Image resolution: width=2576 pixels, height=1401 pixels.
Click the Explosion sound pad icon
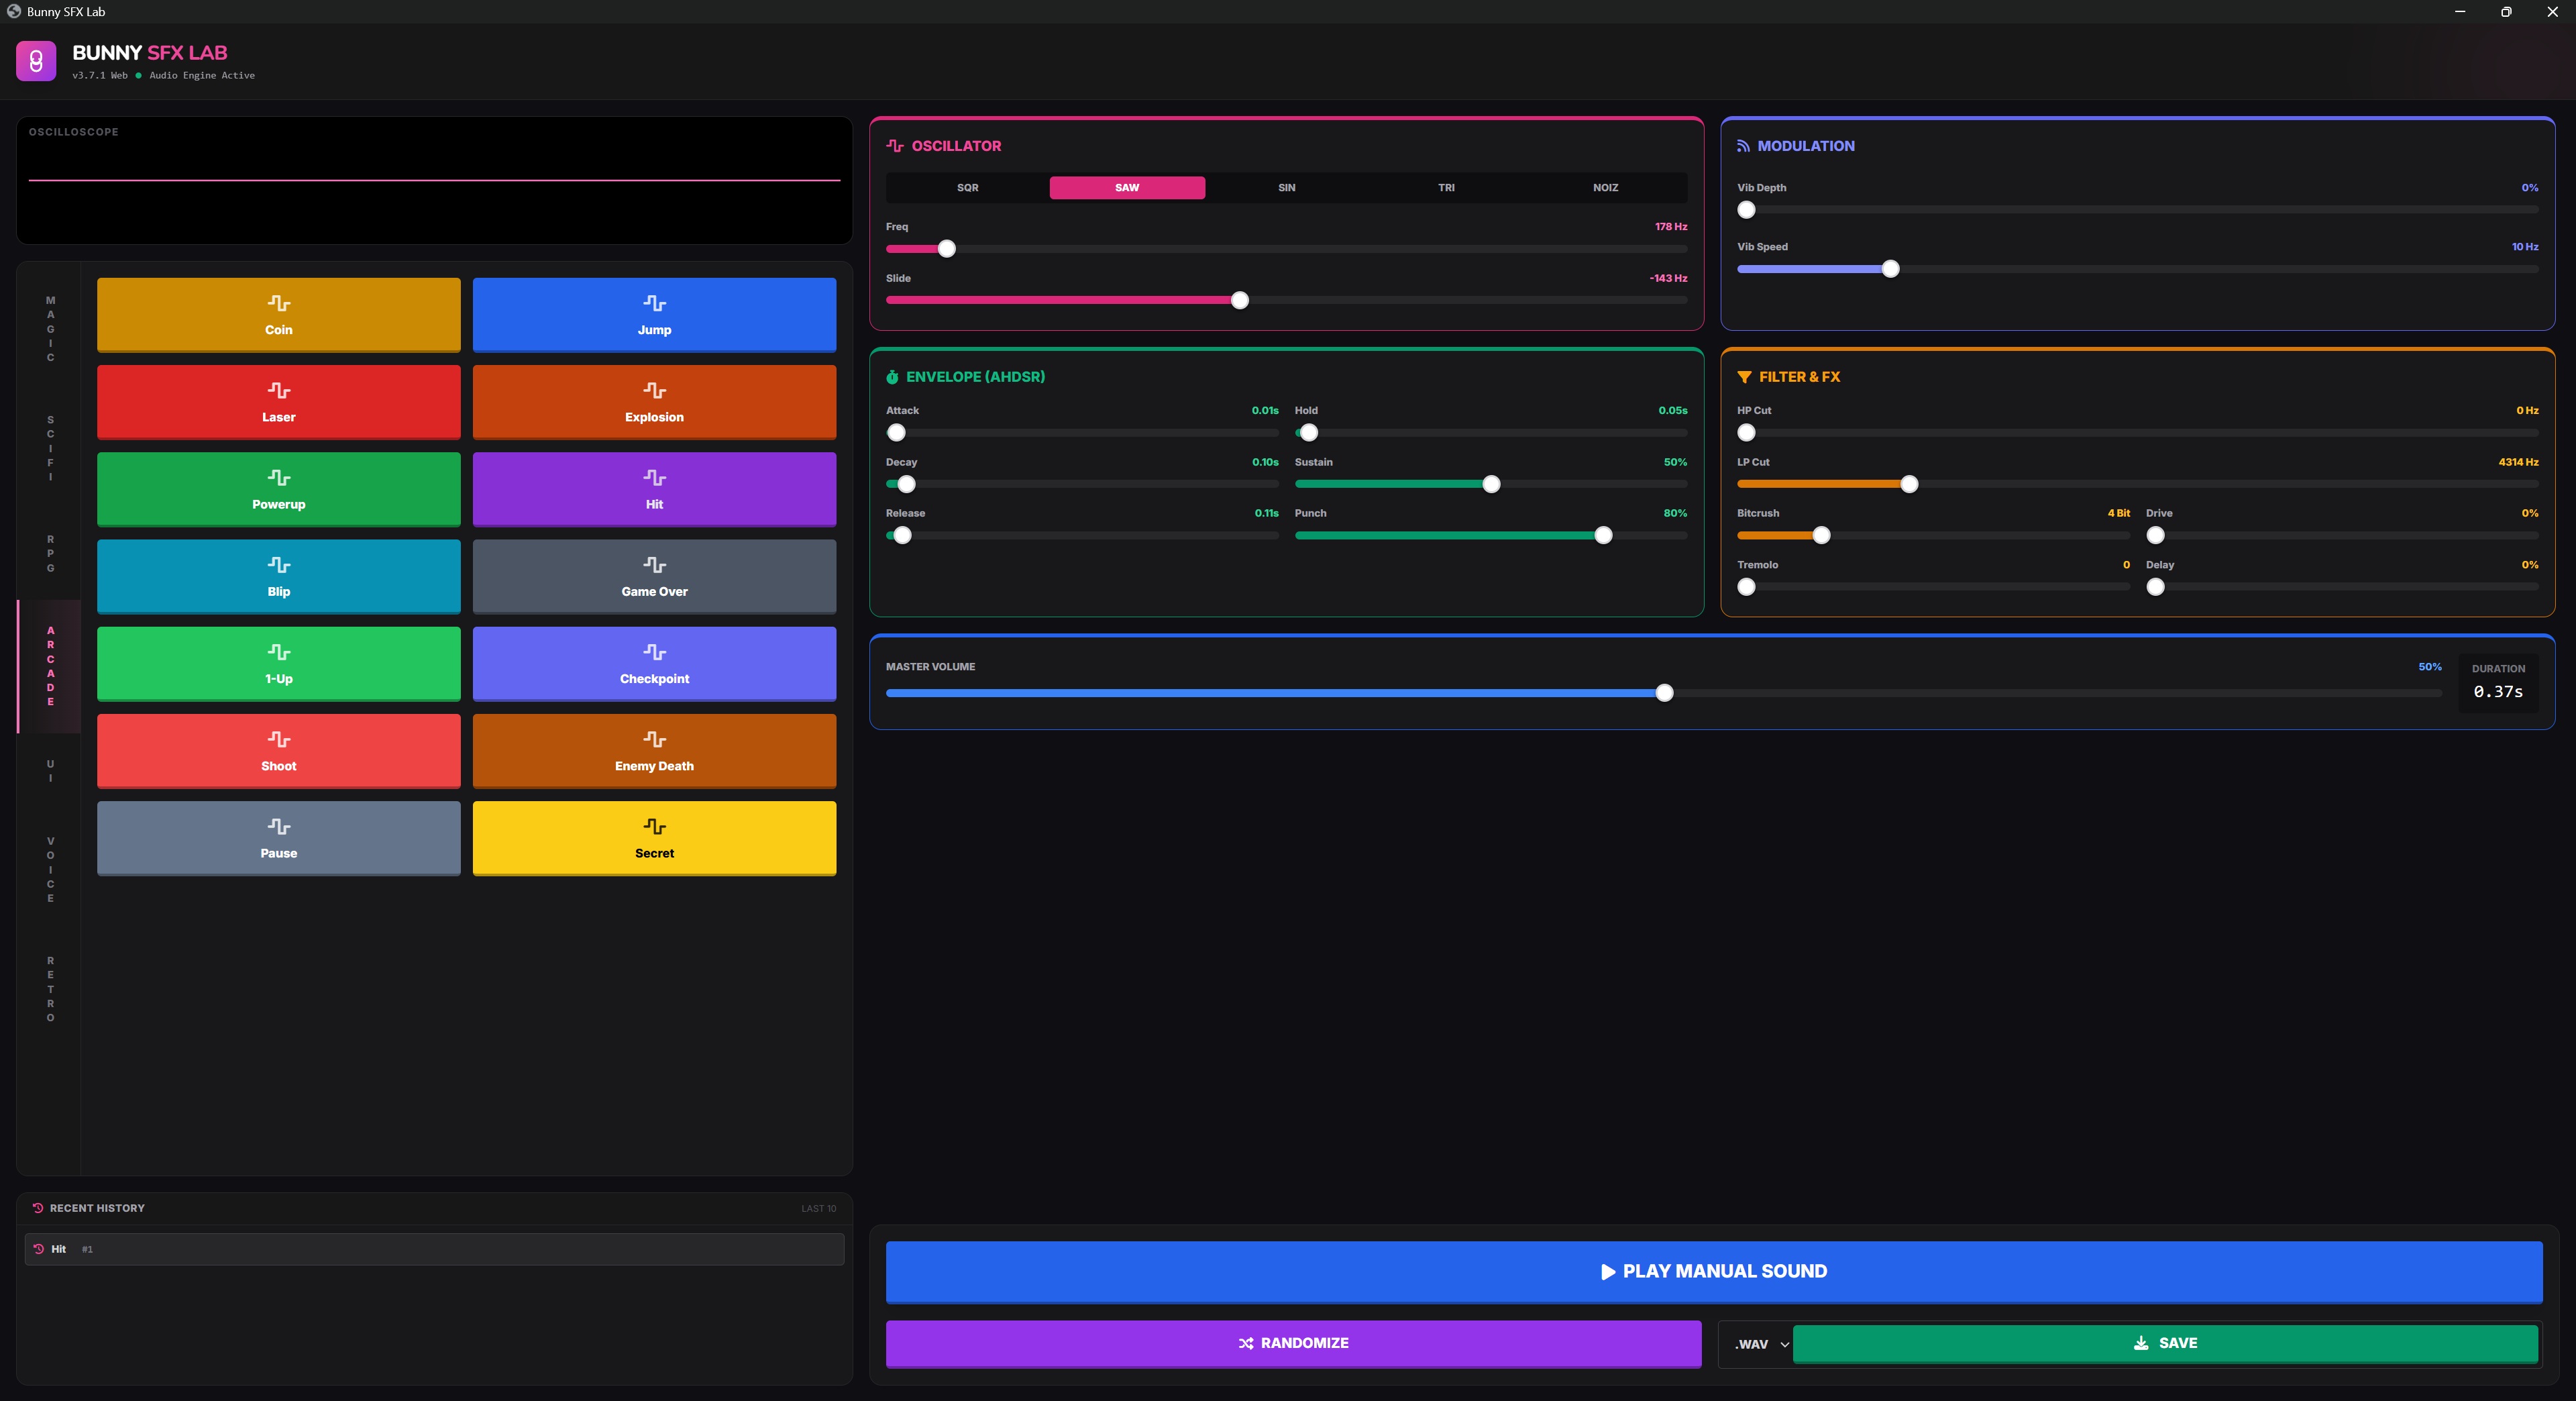[x=654, y=390]
